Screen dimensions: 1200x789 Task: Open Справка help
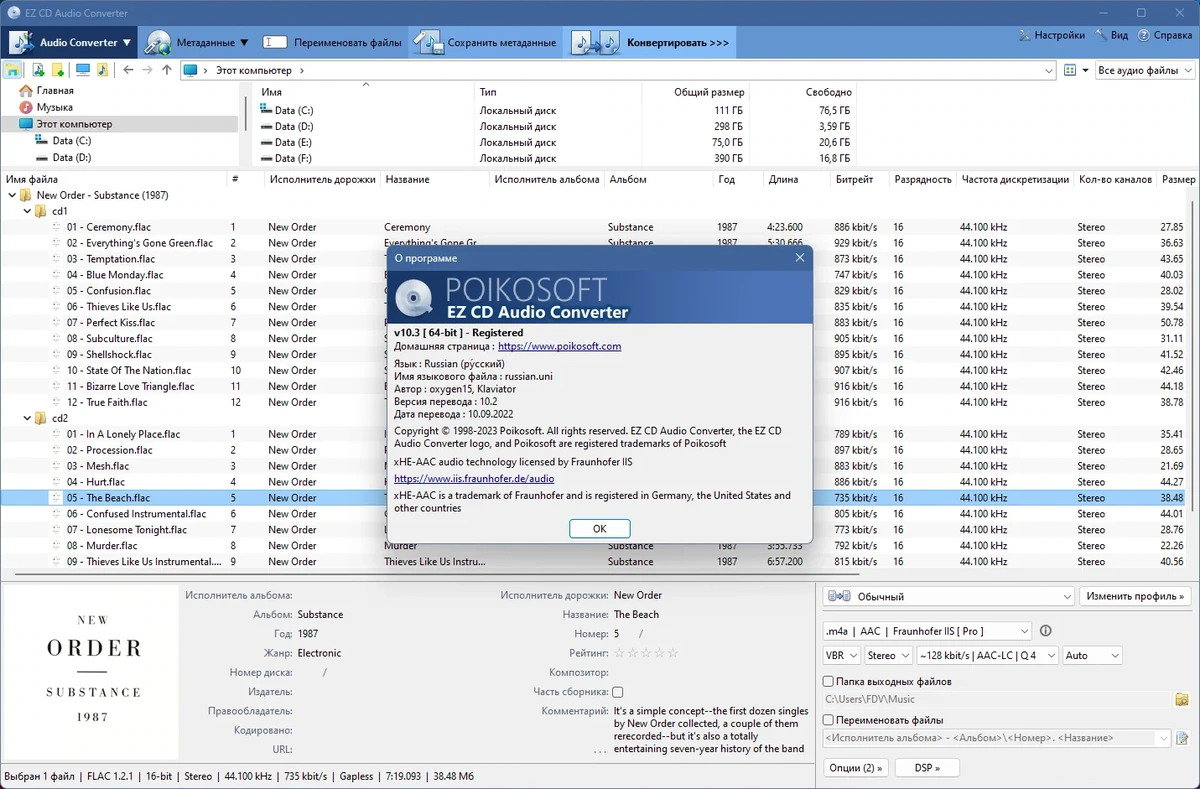coord(1164,35)
